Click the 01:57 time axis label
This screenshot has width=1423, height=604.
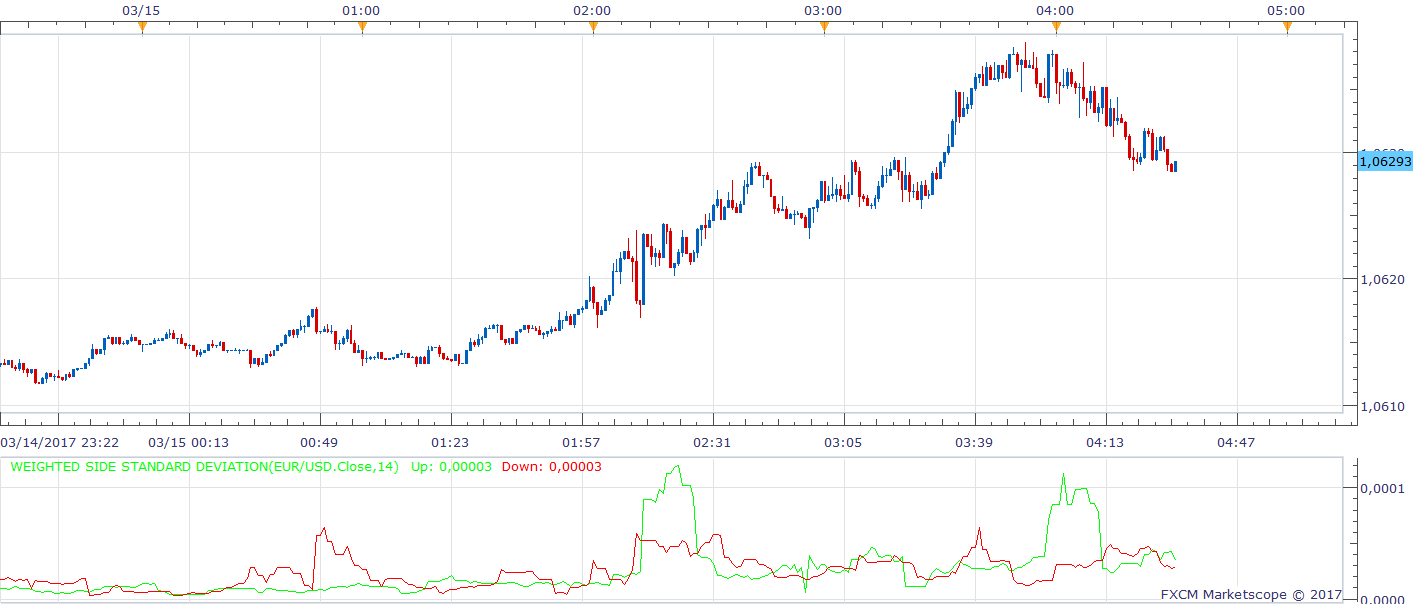click(x=580, y=442)
